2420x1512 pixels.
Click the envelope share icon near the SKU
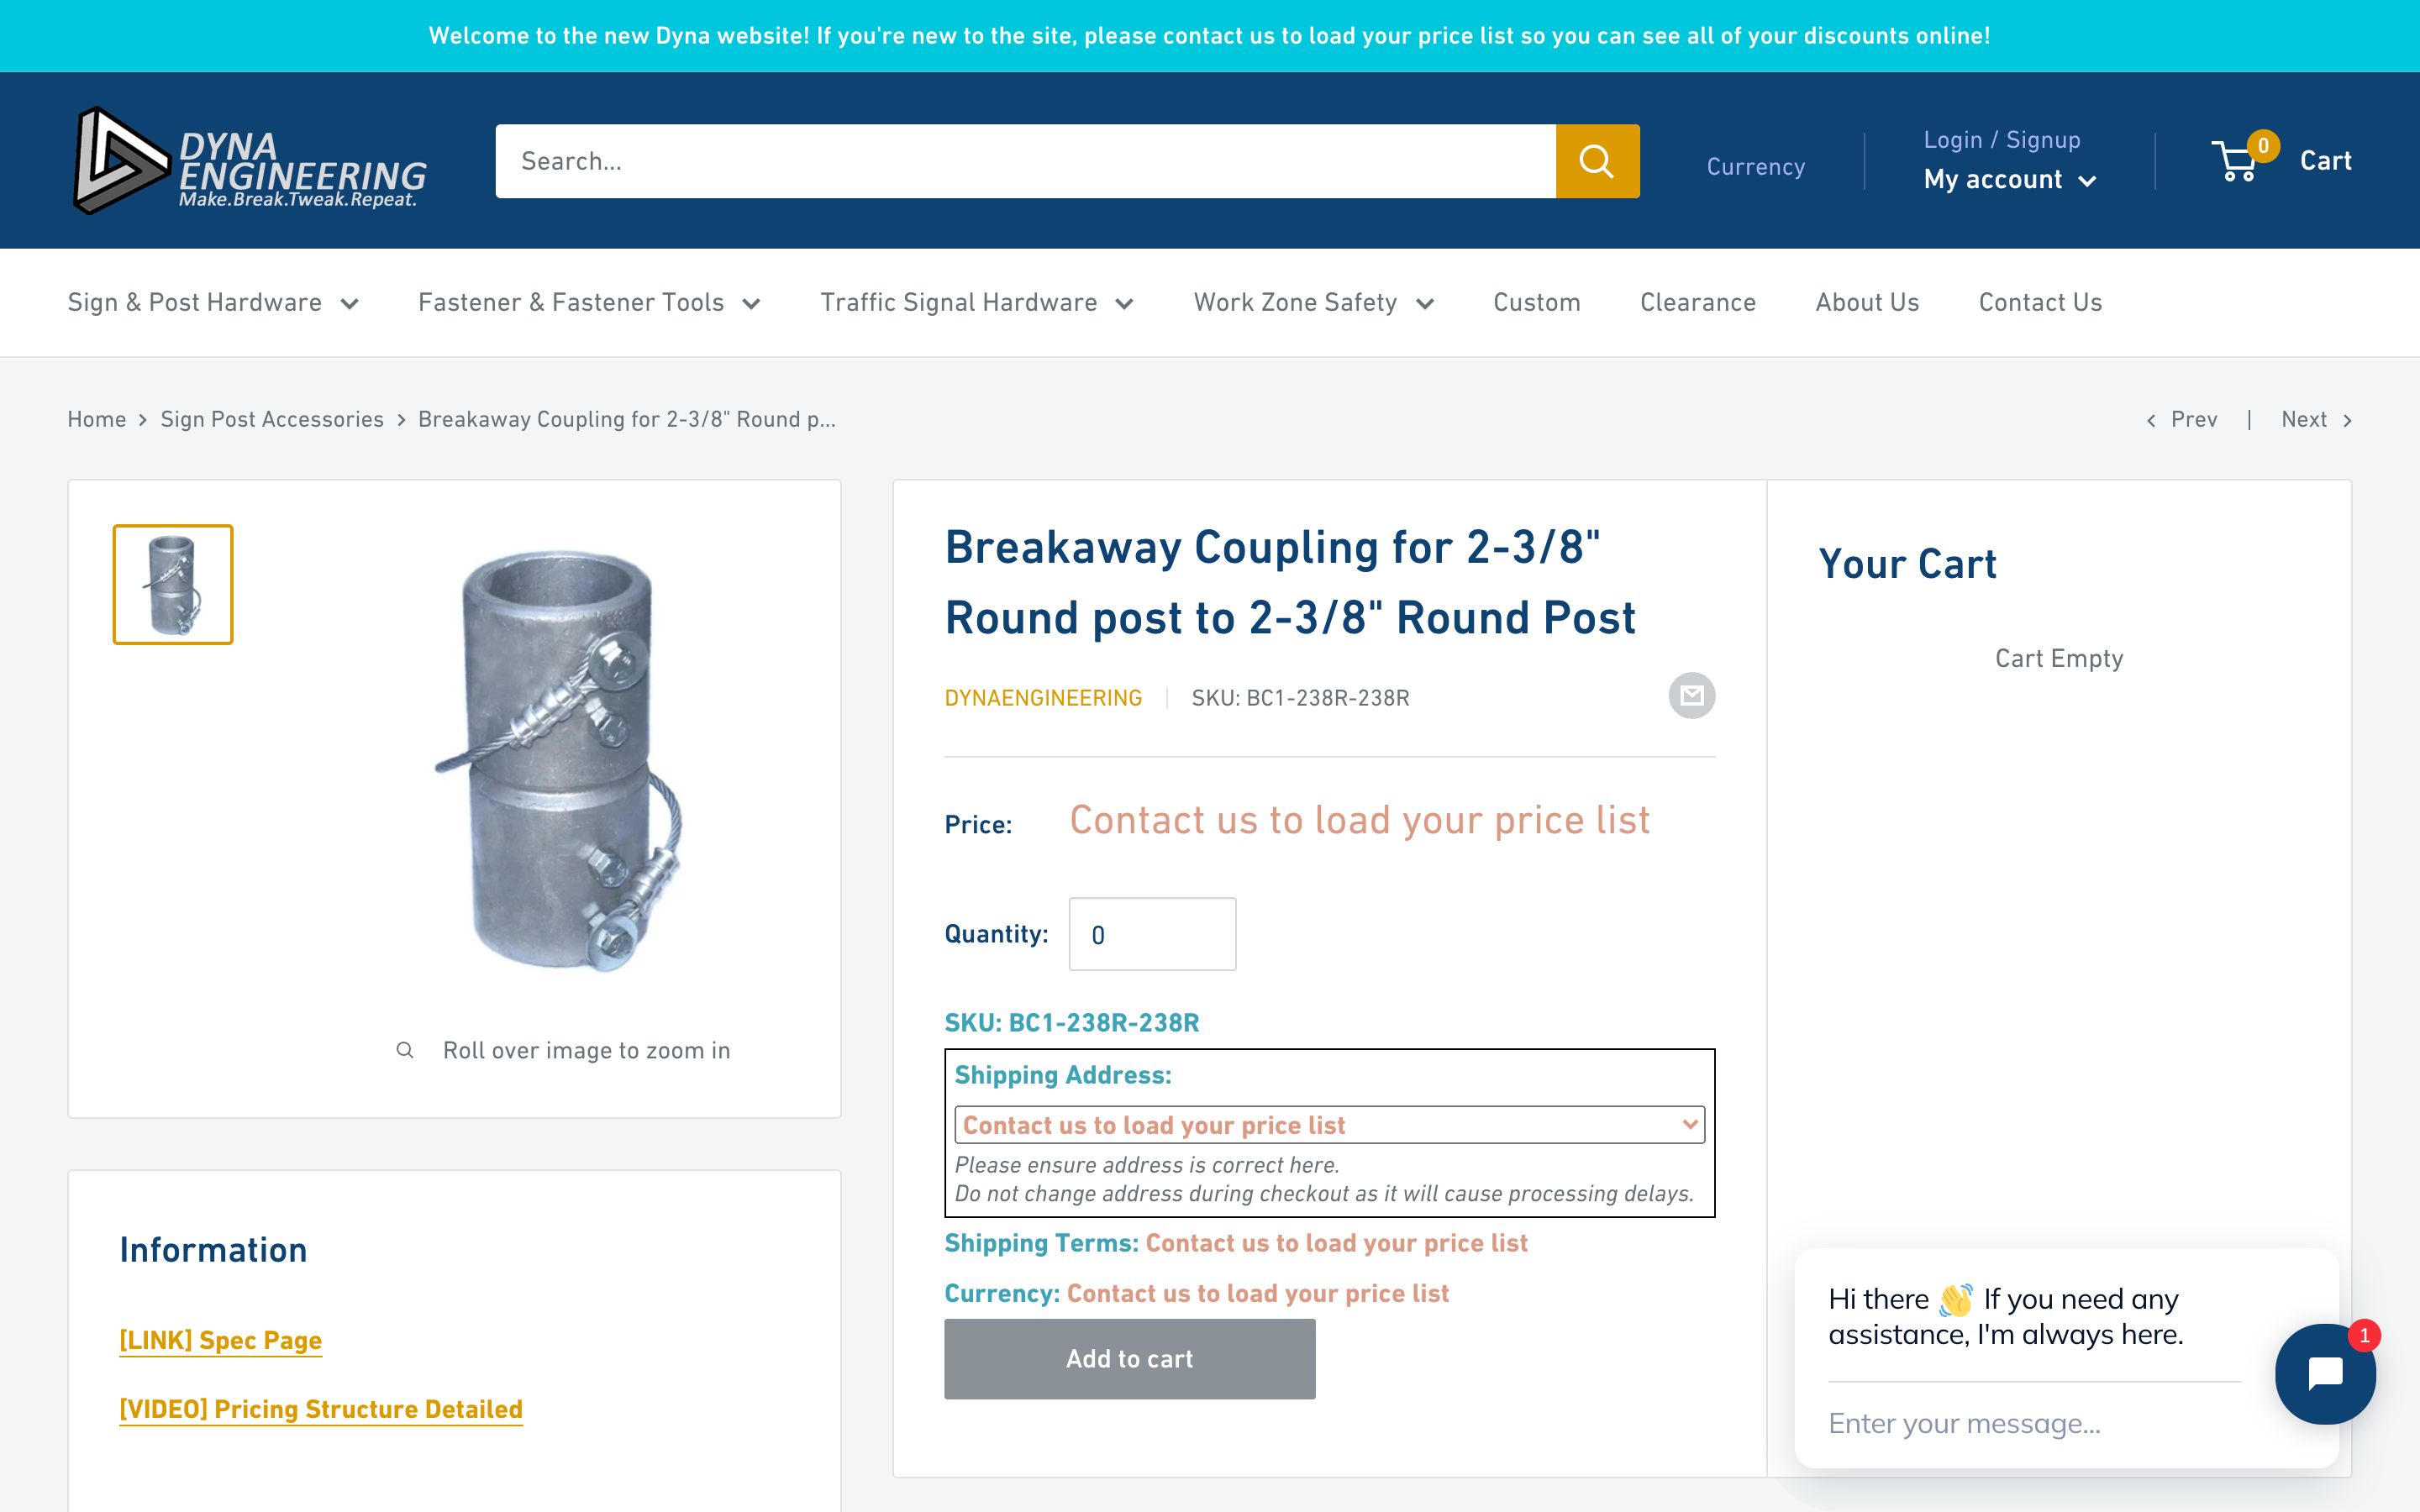tap(1692, 695)
